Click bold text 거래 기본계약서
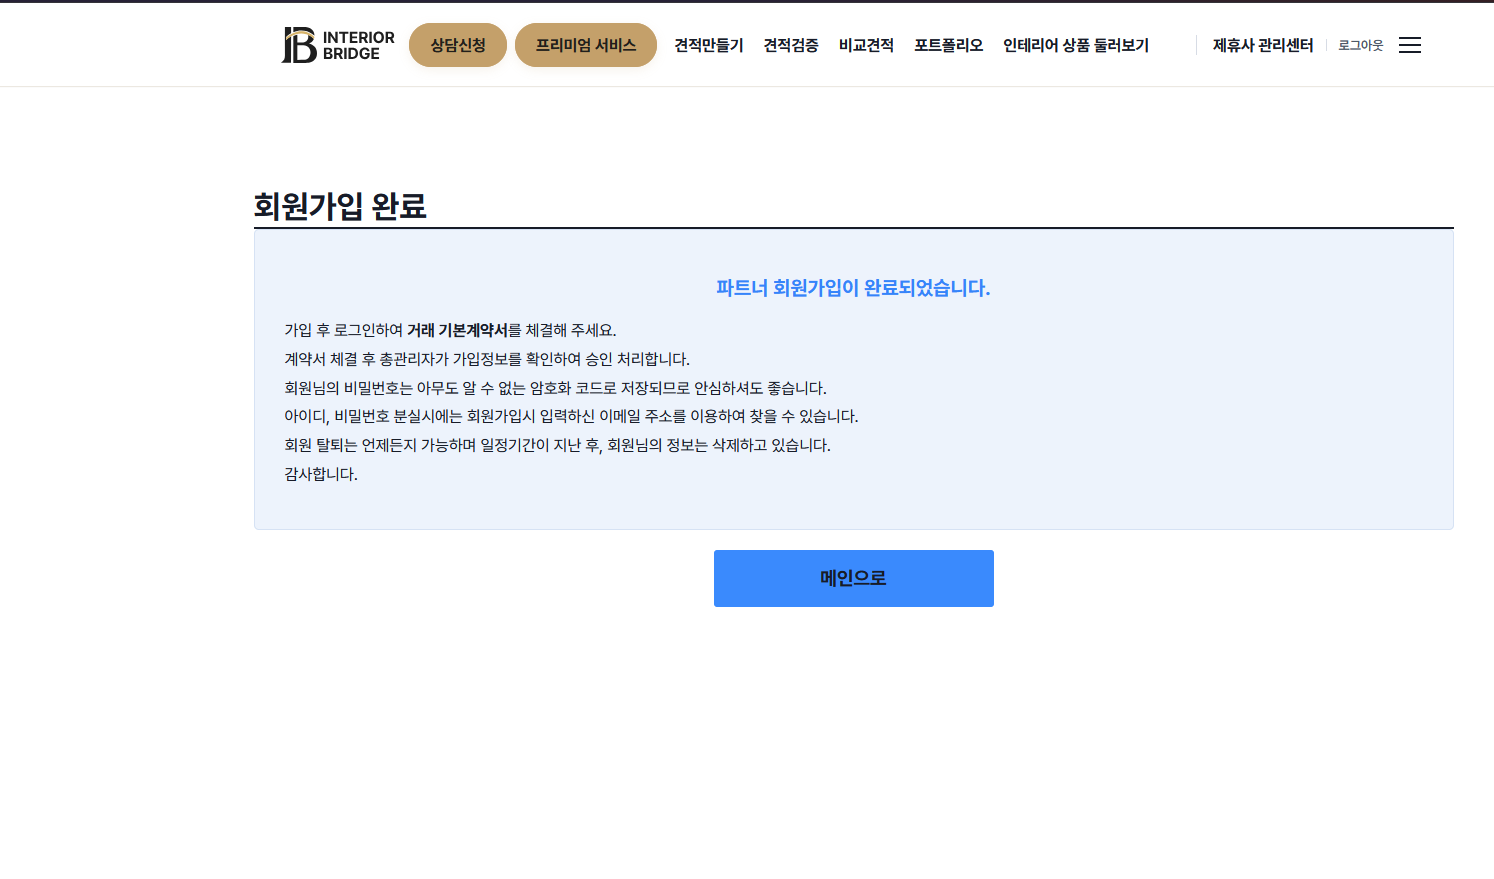1494x879 pixels. [x=457, y=330]
